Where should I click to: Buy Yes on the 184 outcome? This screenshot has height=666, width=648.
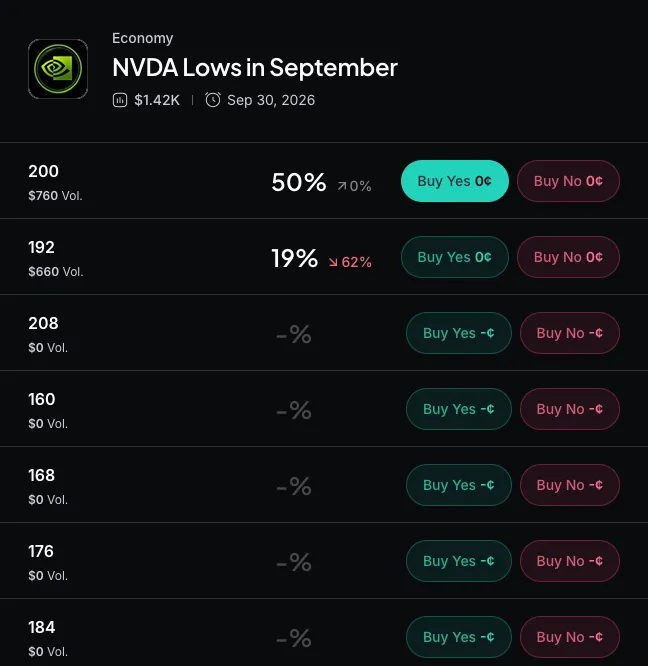click(459, 637)
